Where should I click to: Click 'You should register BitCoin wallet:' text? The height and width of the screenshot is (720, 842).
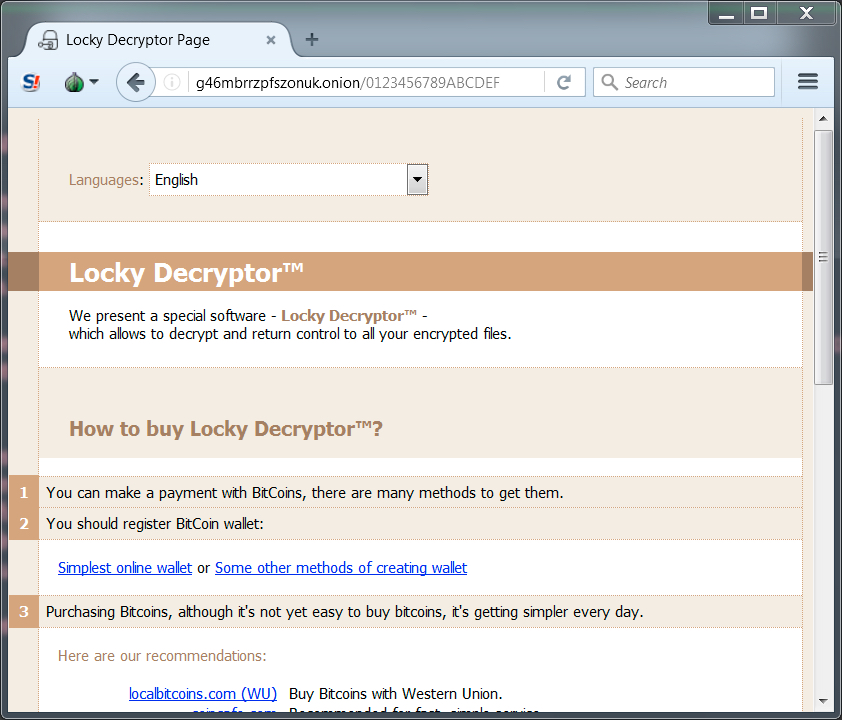(155, 523)
